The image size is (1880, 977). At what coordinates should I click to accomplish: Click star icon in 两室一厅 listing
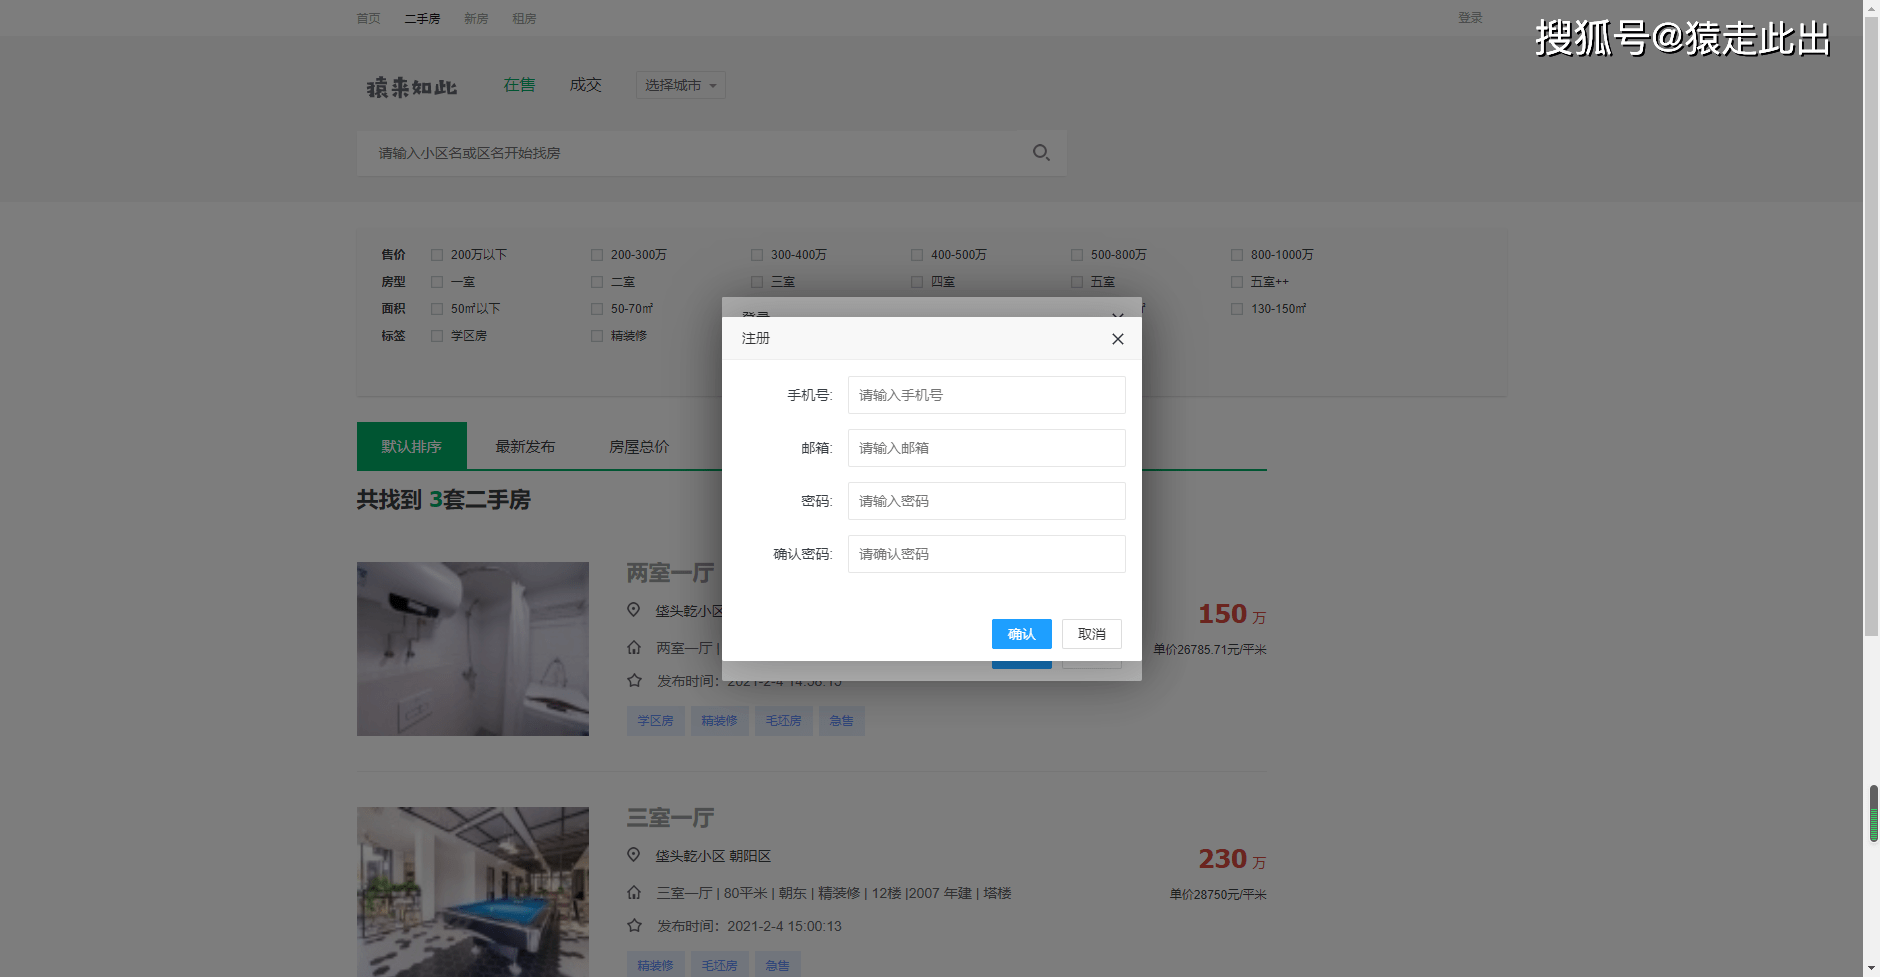(633, 680)
